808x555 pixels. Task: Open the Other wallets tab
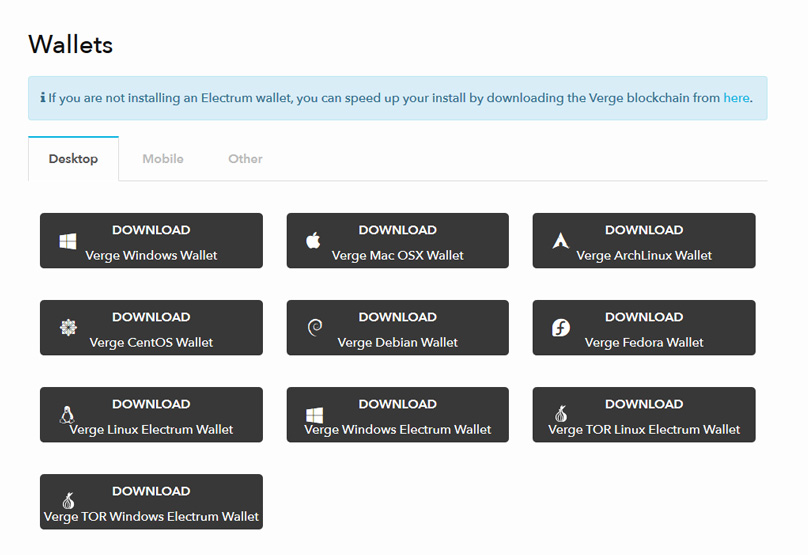(x=245, y=159)
